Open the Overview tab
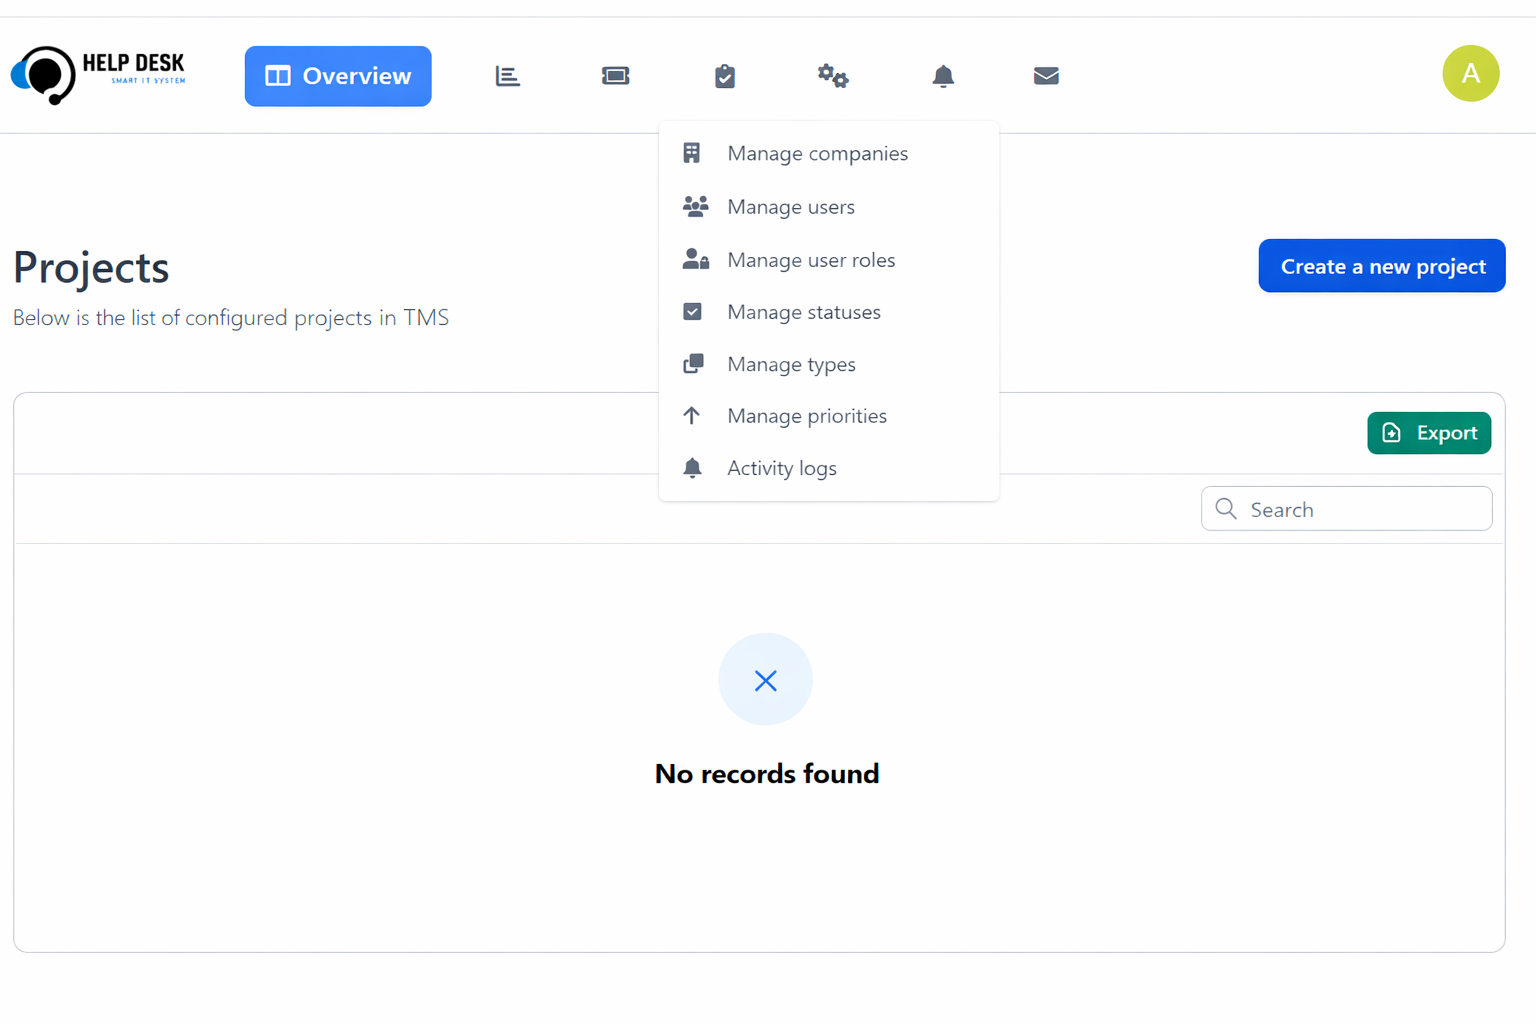The height and width of the screenshot is (1024, 1536). point(338,76)
